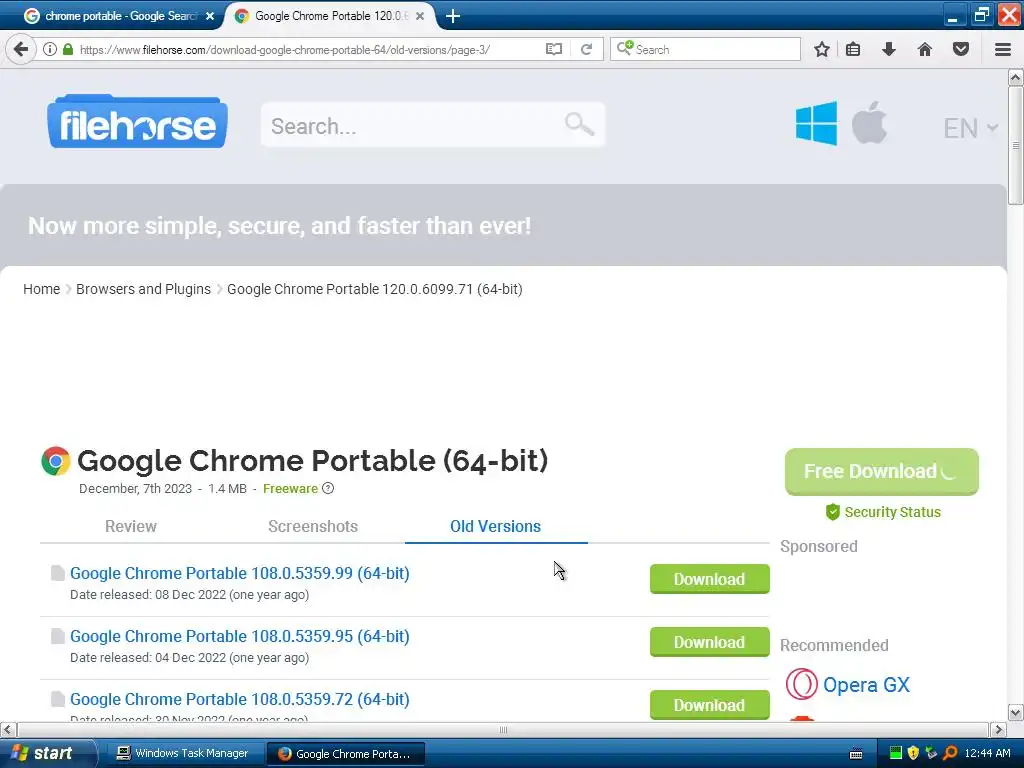Click the scrollbar down arrow
Image resolution: width=1024 pixels, height=768 pixels.
[x=1016, y=712]
